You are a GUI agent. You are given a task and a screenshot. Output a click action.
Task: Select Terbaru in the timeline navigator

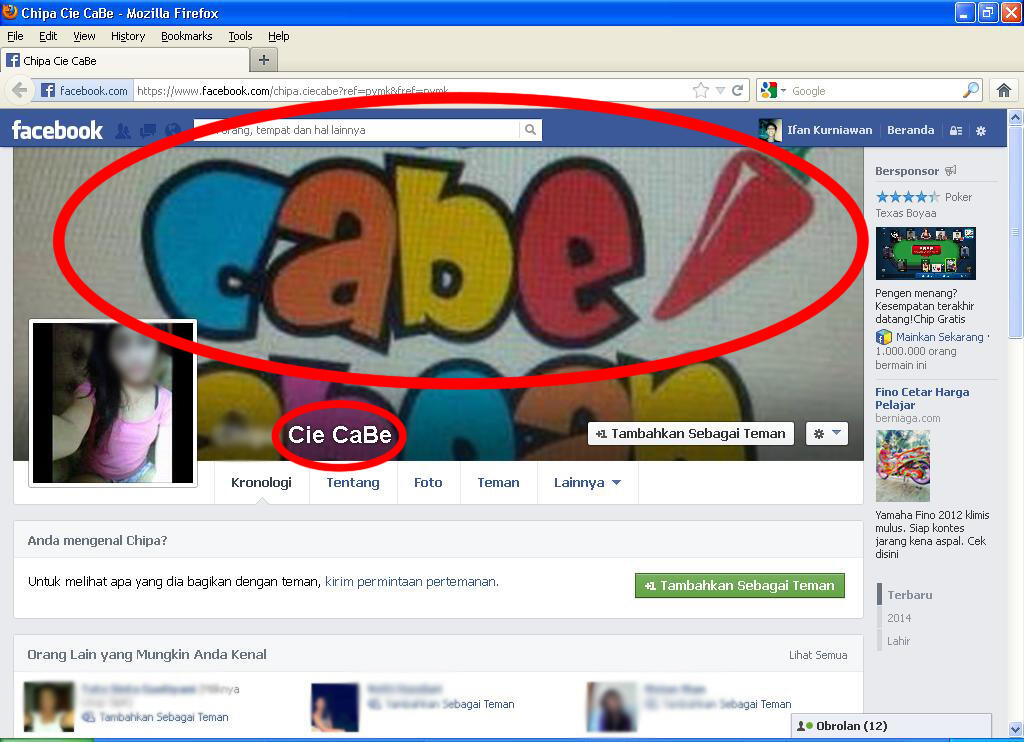[x=909, y=595]
